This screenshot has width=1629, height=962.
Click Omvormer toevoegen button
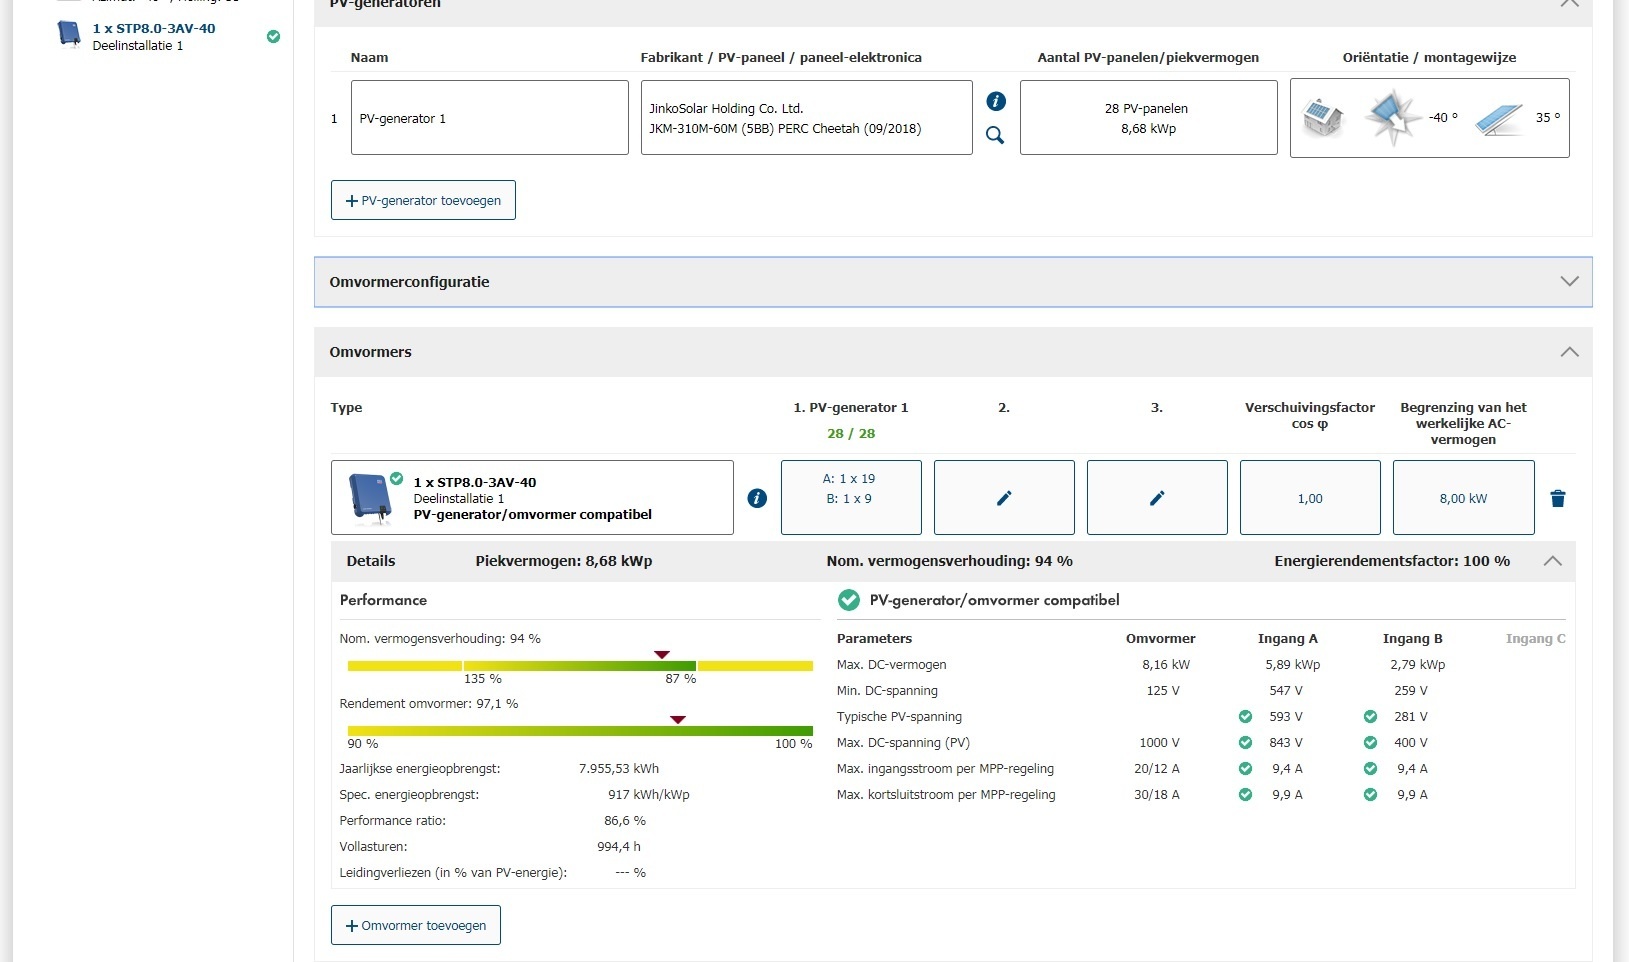(x=416, y=925)
